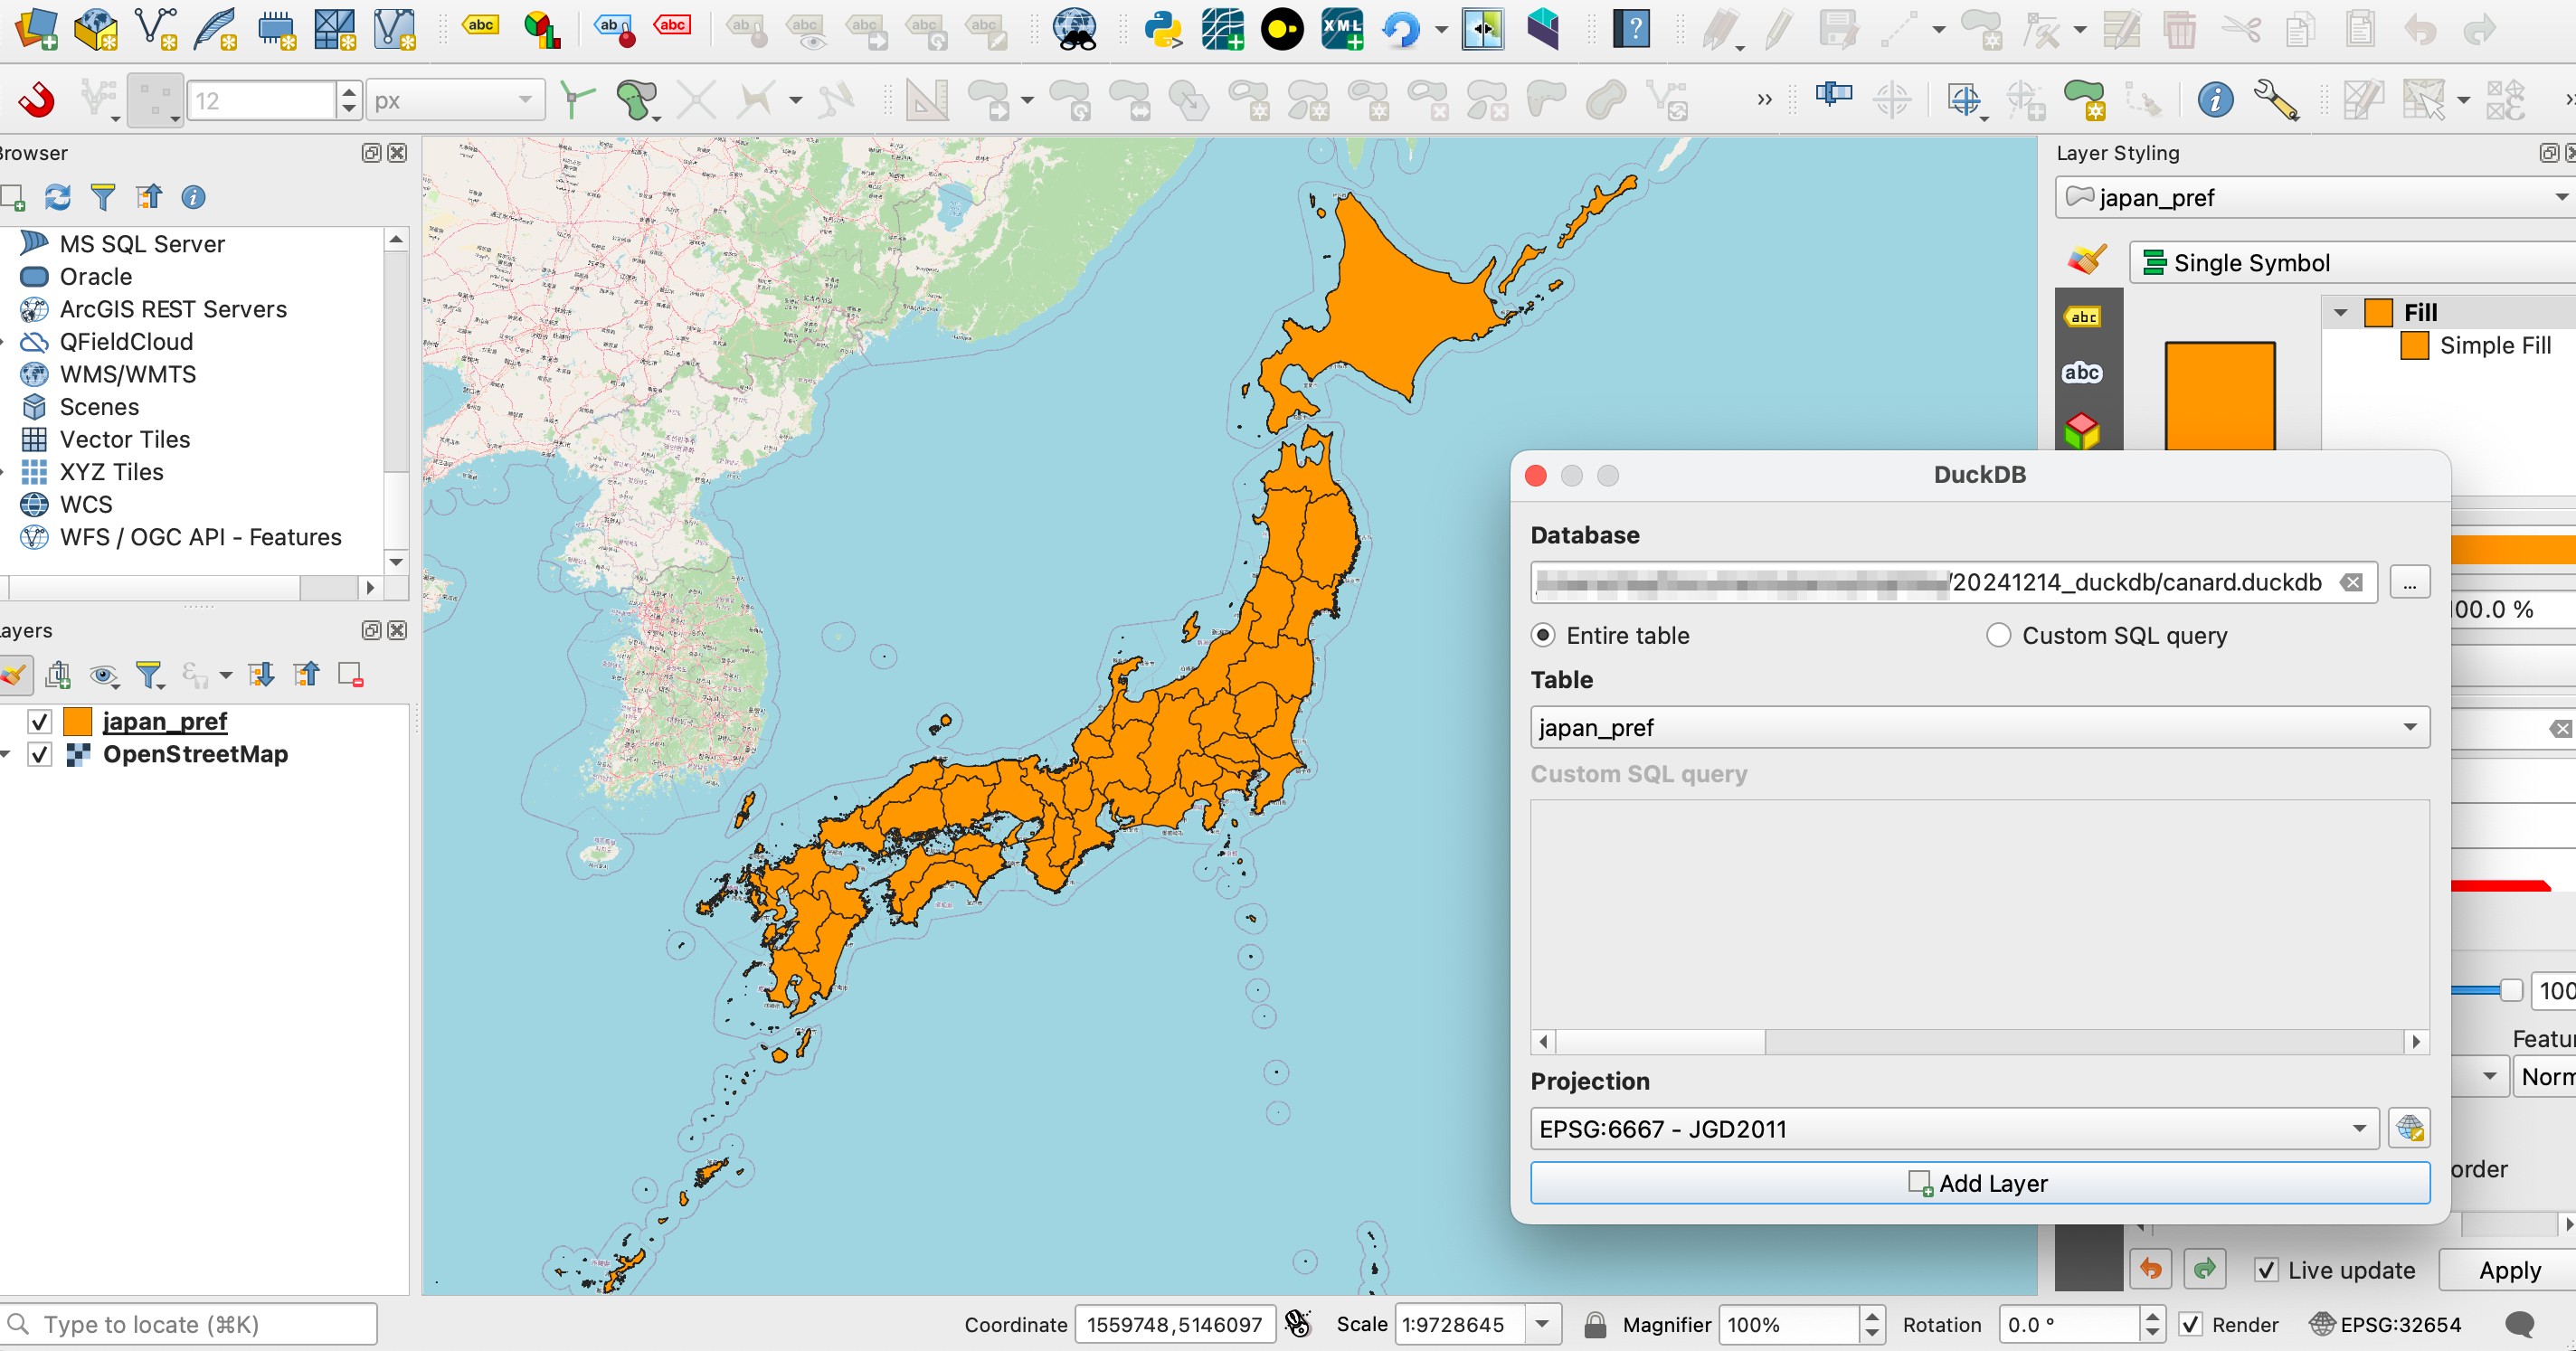Select the Custom SQL query radio option
2576x1351 pixels.
click(1998, 636)
